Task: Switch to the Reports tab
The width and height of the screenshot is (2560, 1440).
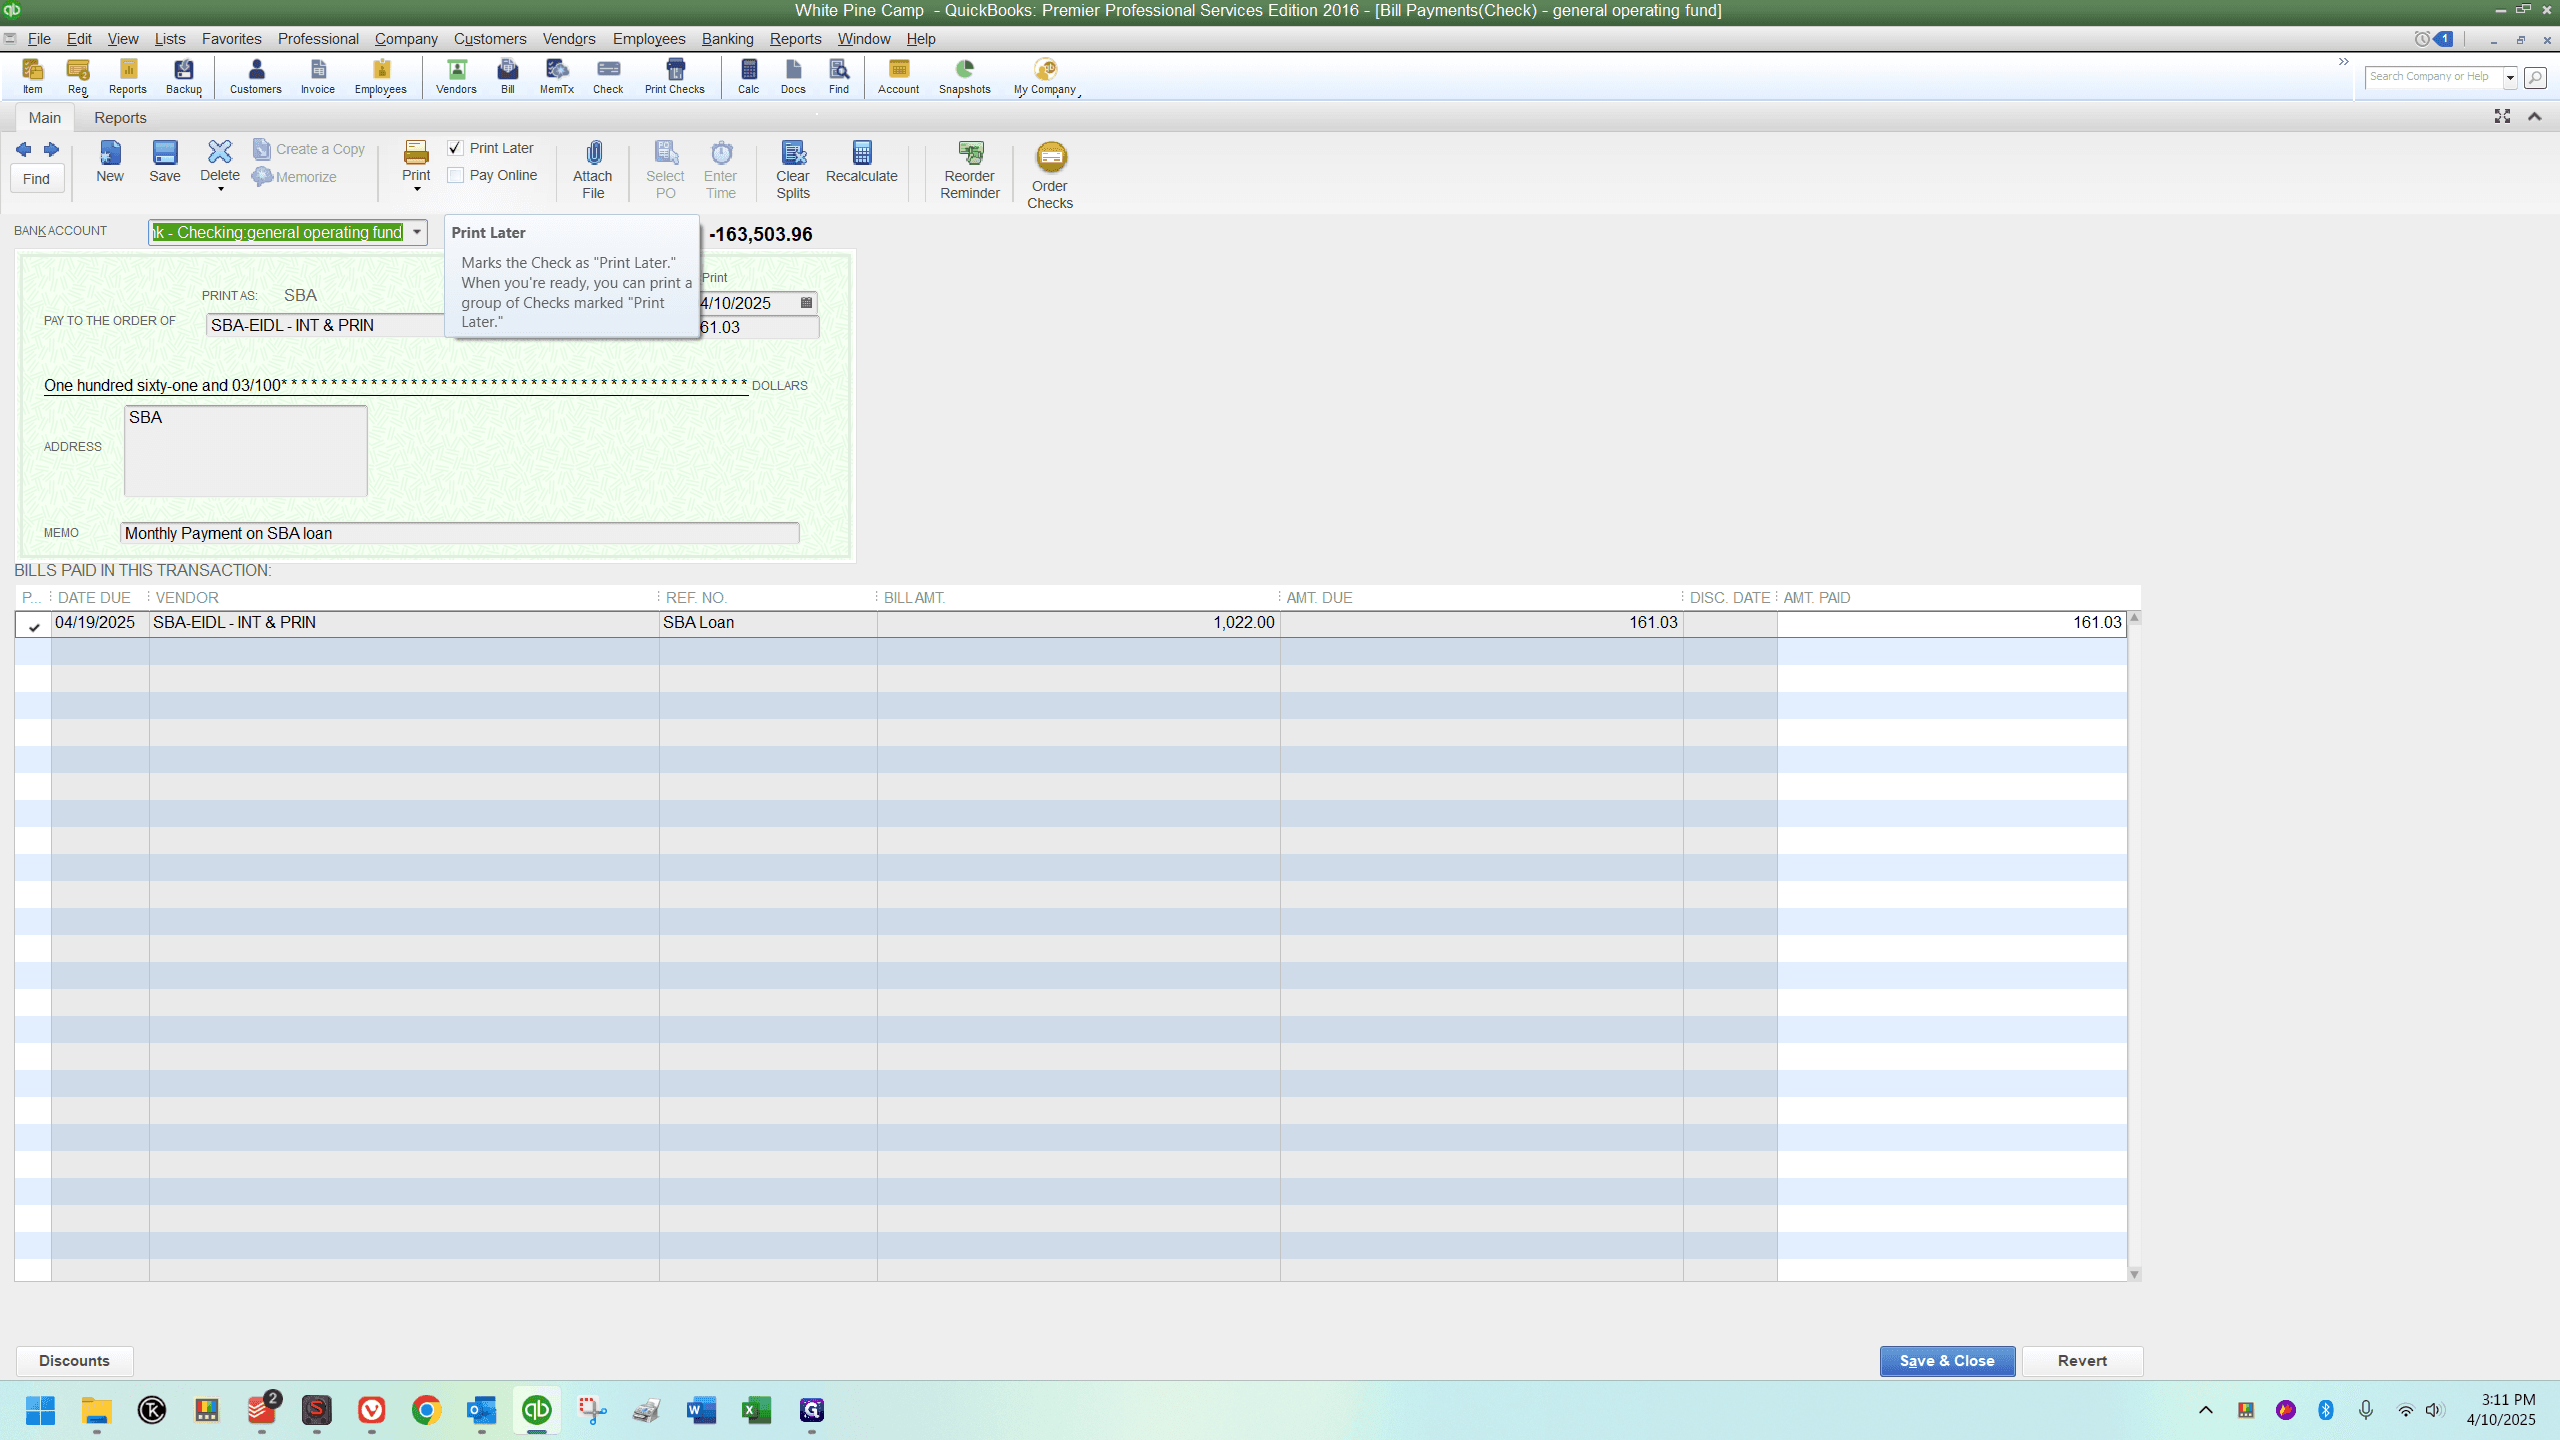Action: tap(120, 118)
